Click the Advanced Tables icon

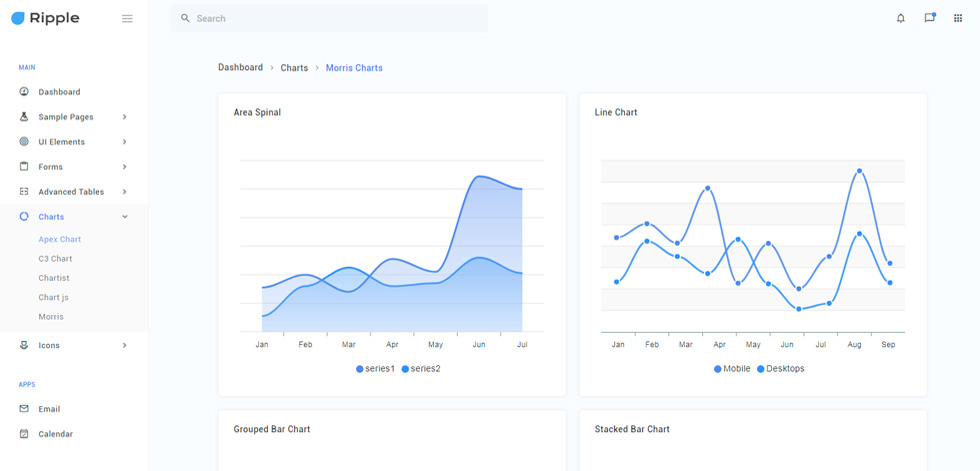tap(24, 192)
